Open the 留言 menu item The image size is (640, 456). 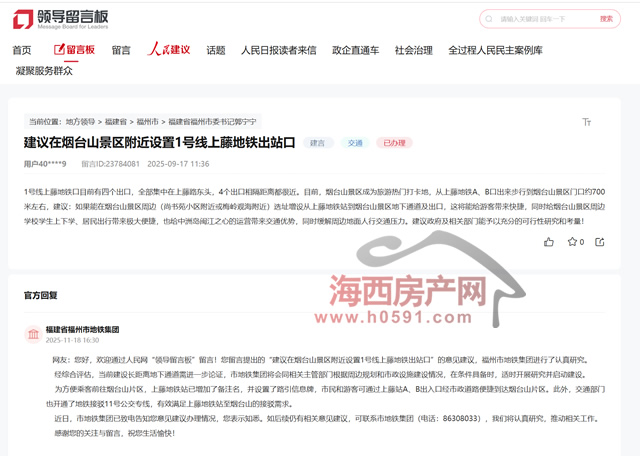[x=121, y=50]
